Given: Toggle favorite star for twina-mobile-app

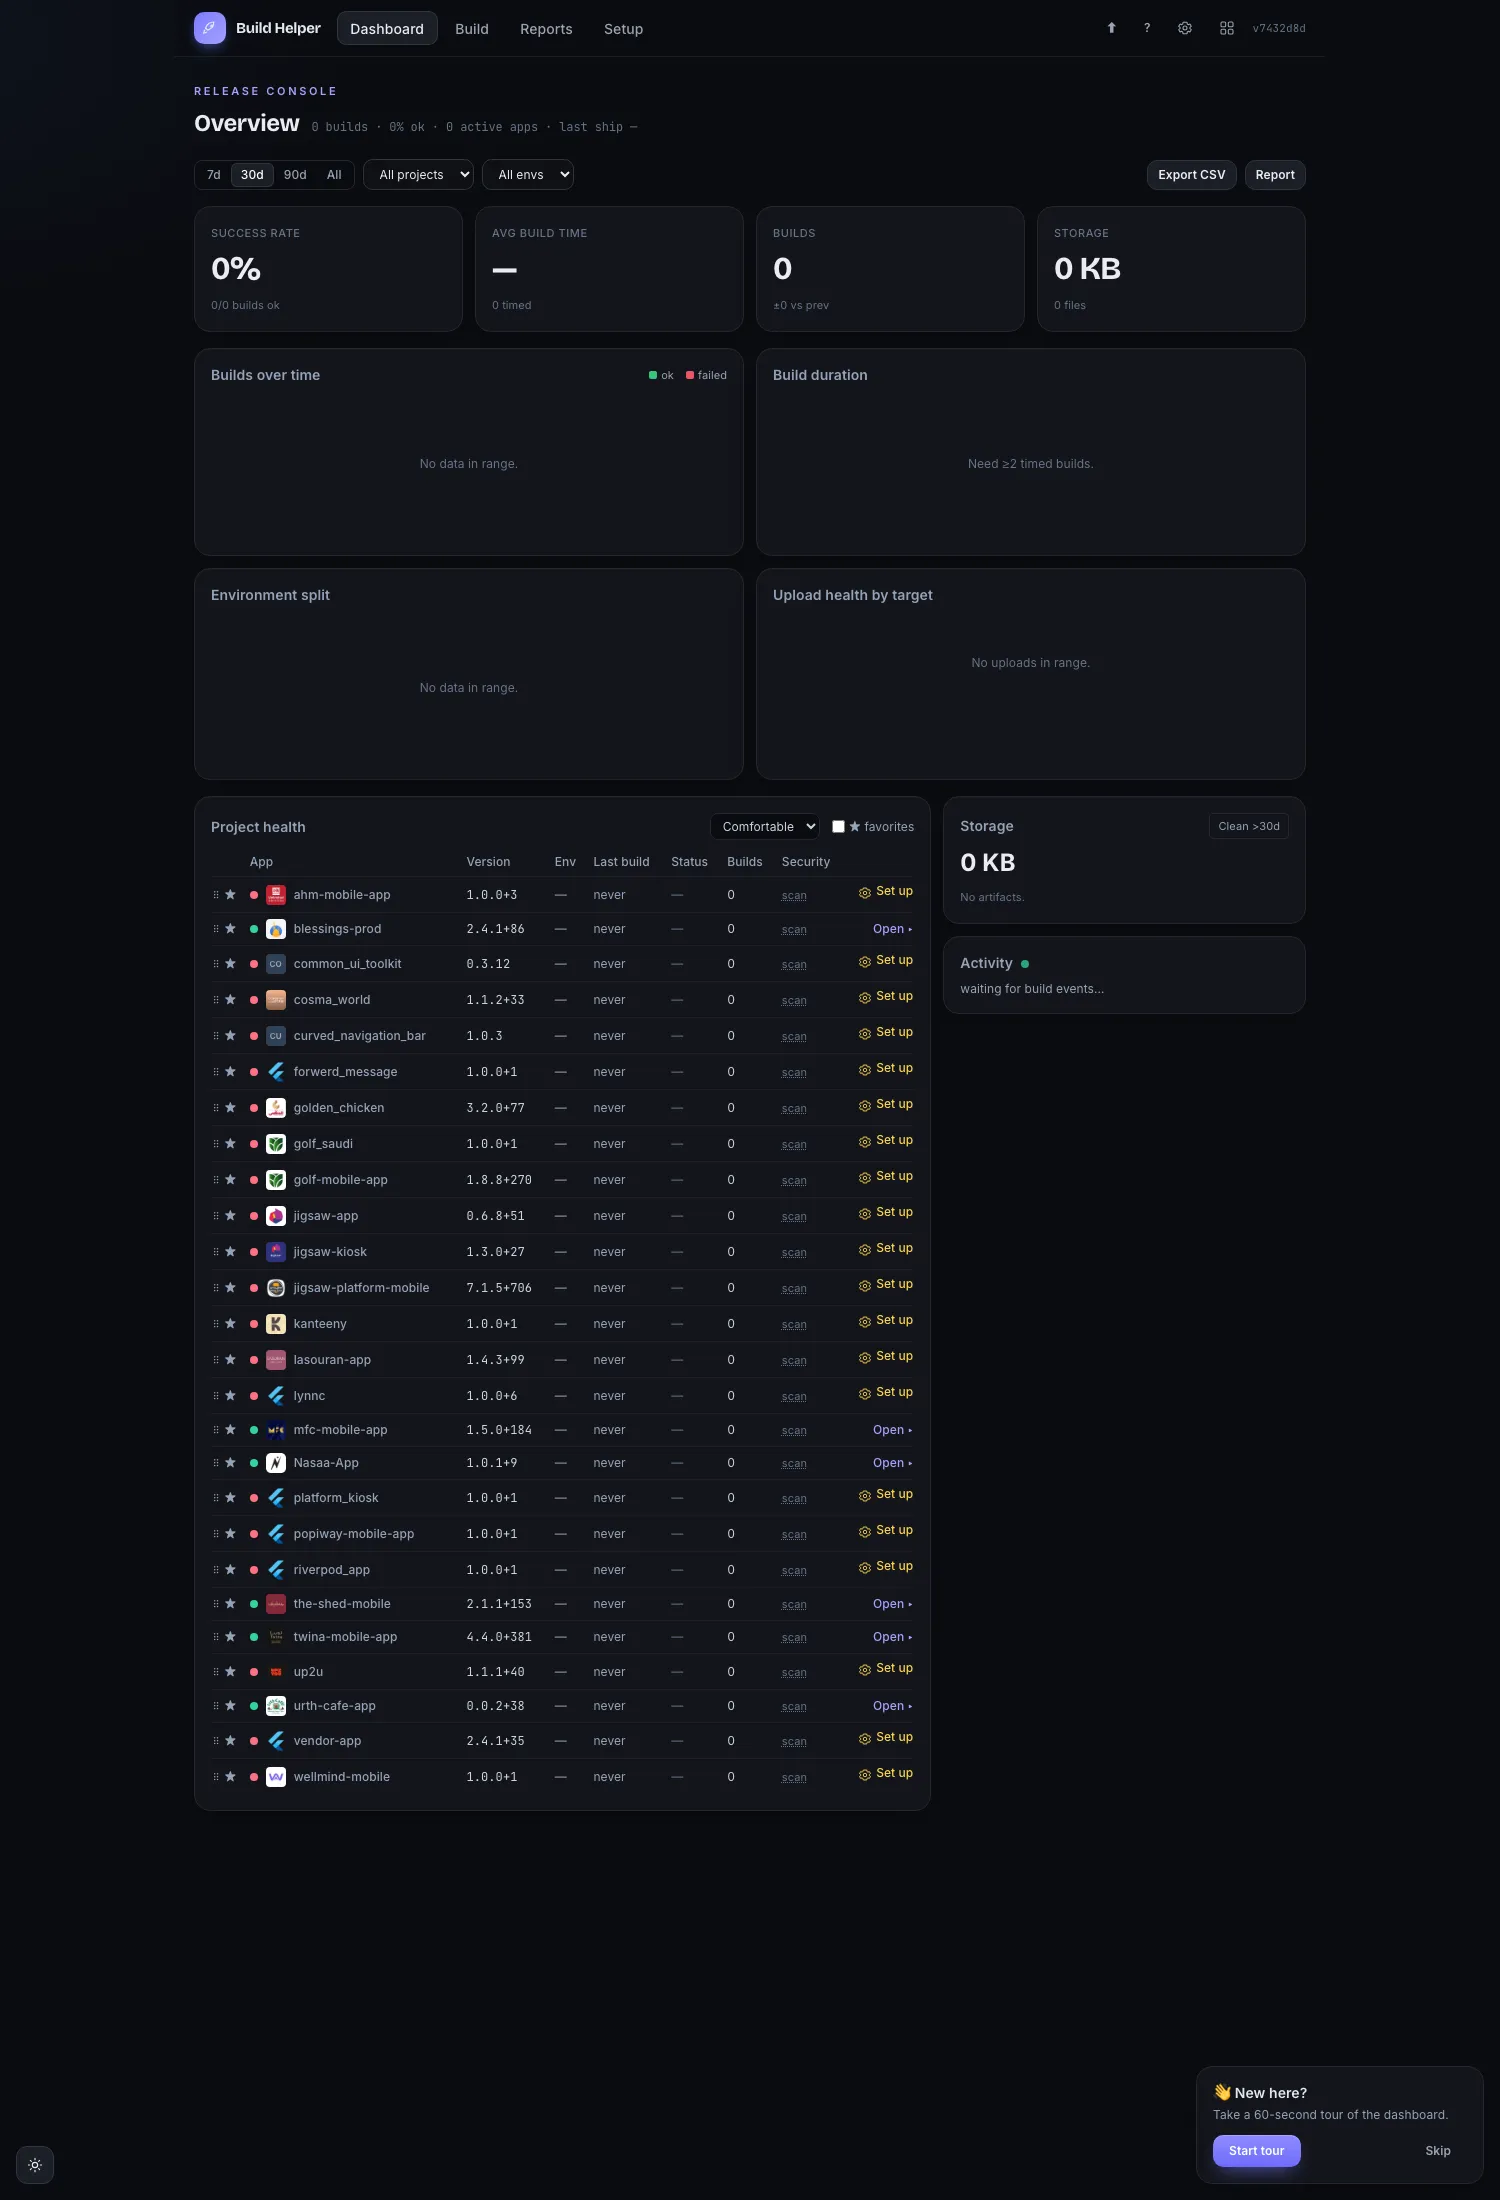Looking at the screenshot, I should click(230, 1637).
